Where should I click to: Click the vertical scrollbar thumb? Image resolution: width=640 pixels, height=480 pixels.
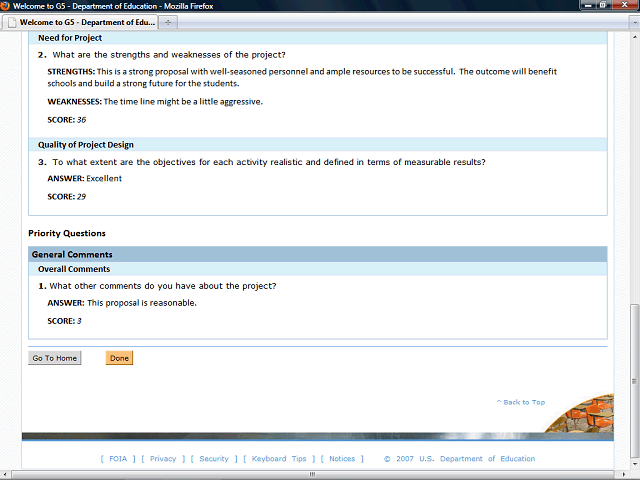click(x=634, y=381)
